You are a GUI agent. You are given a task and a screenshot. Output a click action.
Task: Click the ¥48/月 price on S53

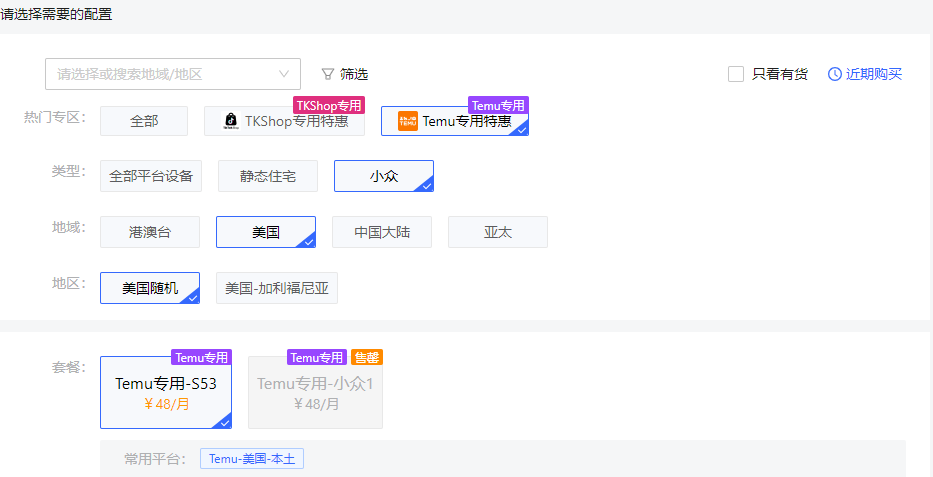[x=167, y=404]
